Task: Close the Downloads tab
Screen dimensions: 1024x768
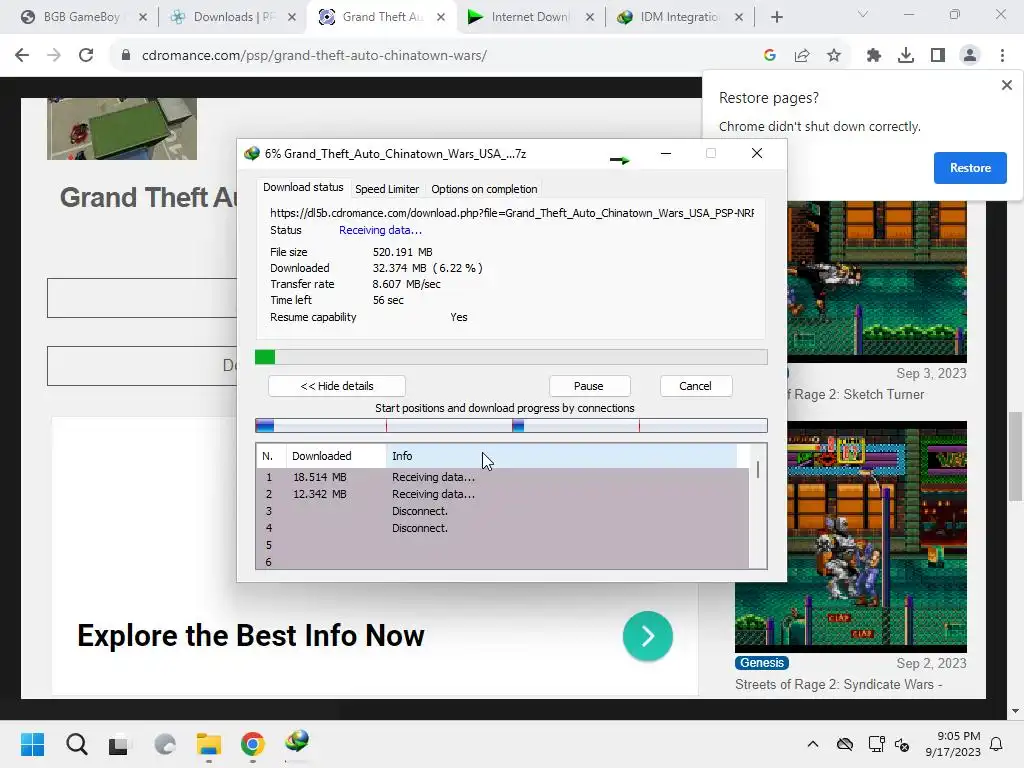Action: tap(292, 17)
